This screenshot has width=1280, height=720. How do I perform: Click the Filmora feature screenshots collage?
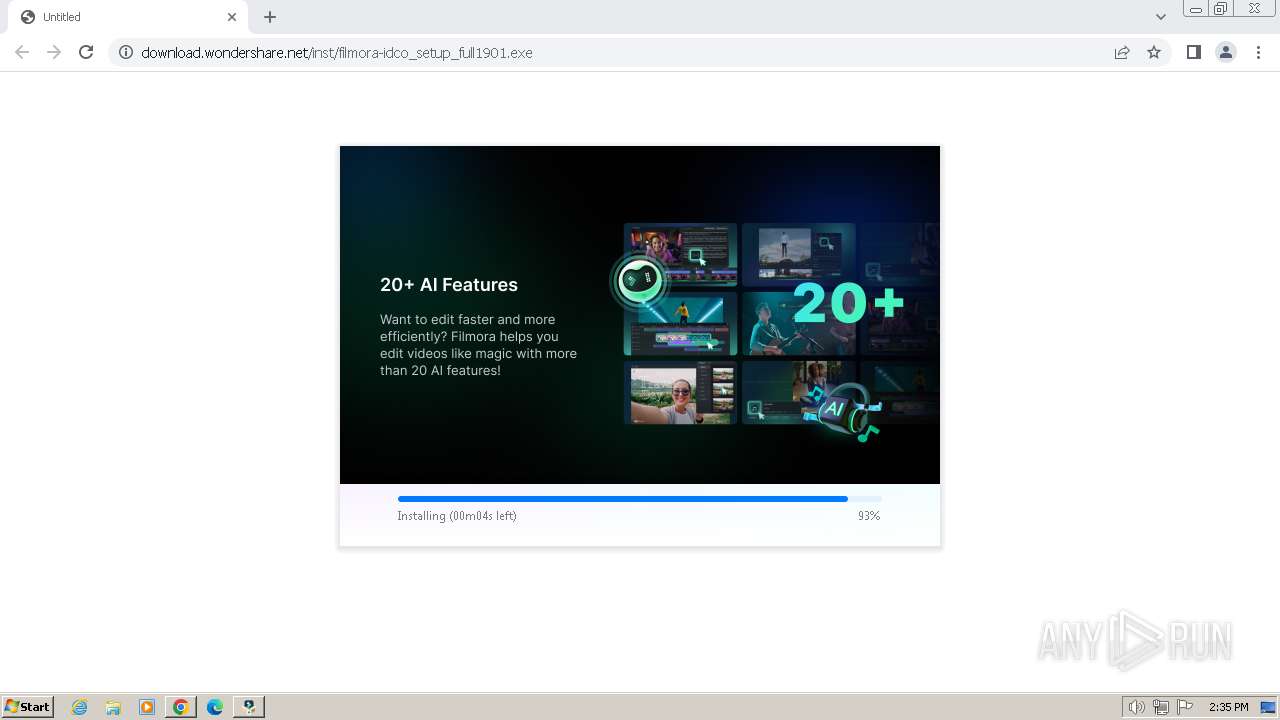point(781,324)
